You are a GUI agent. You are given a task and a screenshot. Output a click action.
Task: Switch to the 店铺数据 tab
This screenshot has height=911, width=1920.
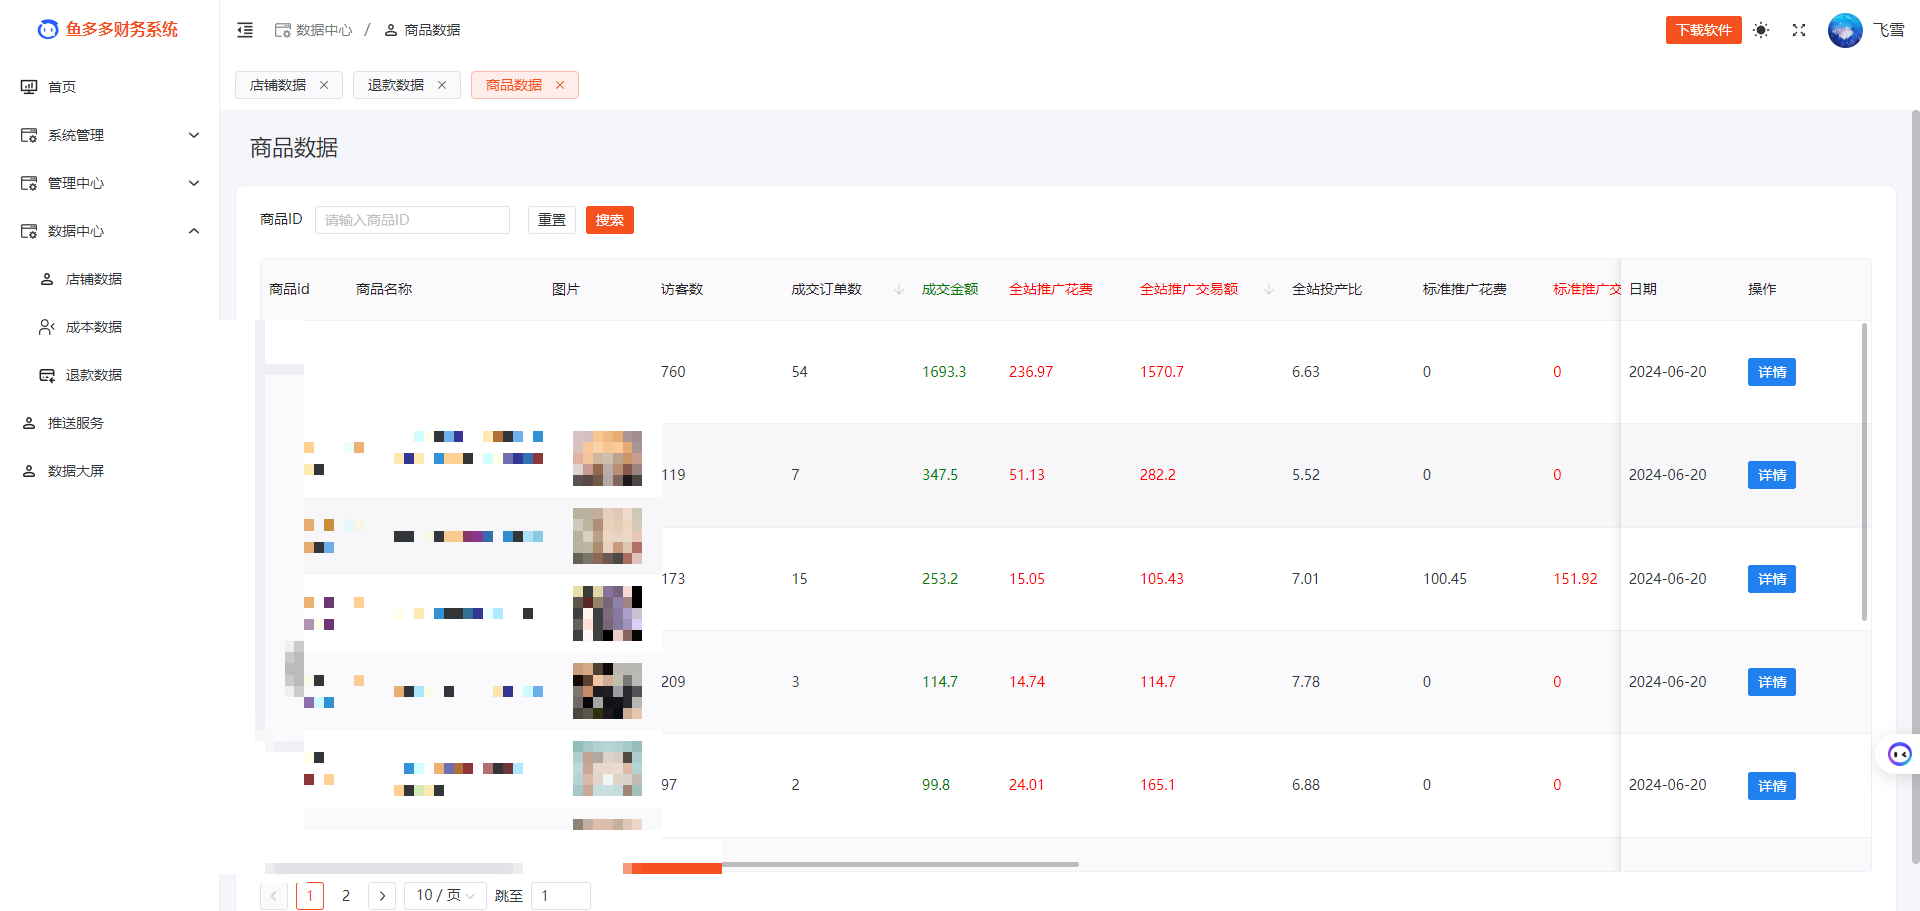click(278, 85)
